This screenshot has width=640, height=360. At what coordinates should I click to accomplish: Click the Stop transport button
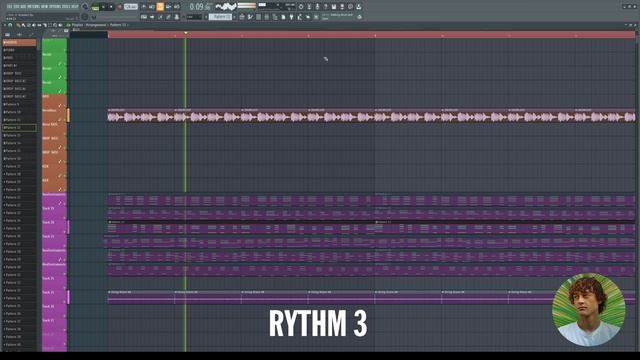click(111, 7)
